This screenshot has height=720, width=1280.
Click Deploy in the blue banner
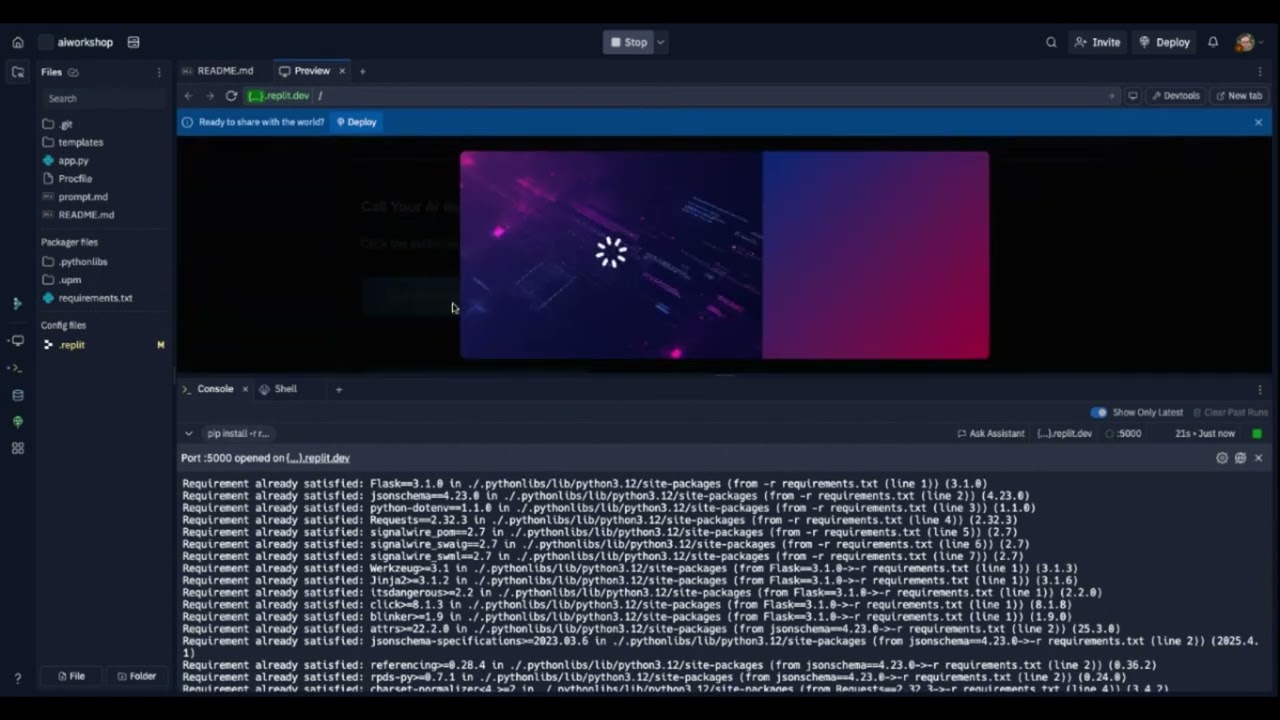356,122
